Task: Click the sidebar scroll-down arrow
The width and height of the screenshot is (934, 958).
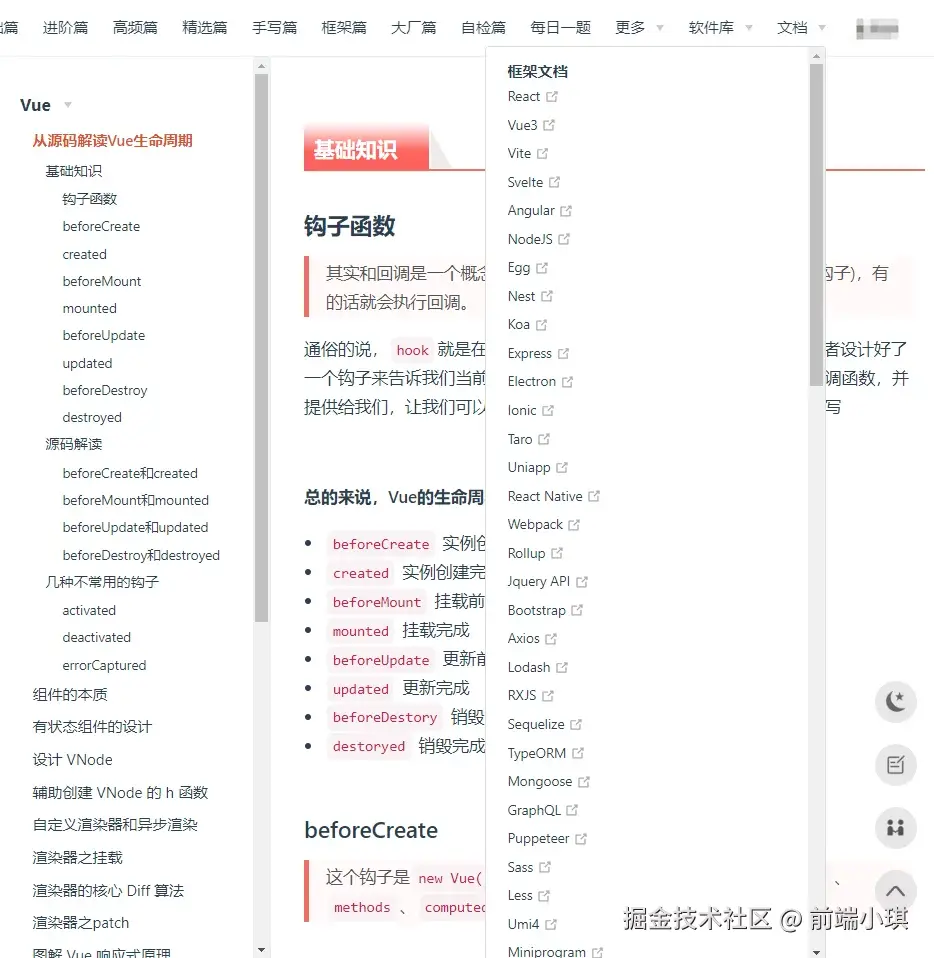Action: point(261,950)
